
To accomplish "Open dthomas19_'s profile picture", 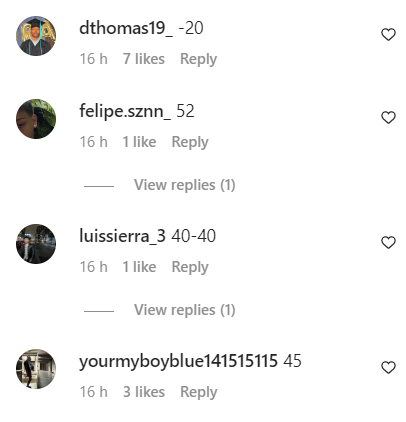I will click(36, 36).
